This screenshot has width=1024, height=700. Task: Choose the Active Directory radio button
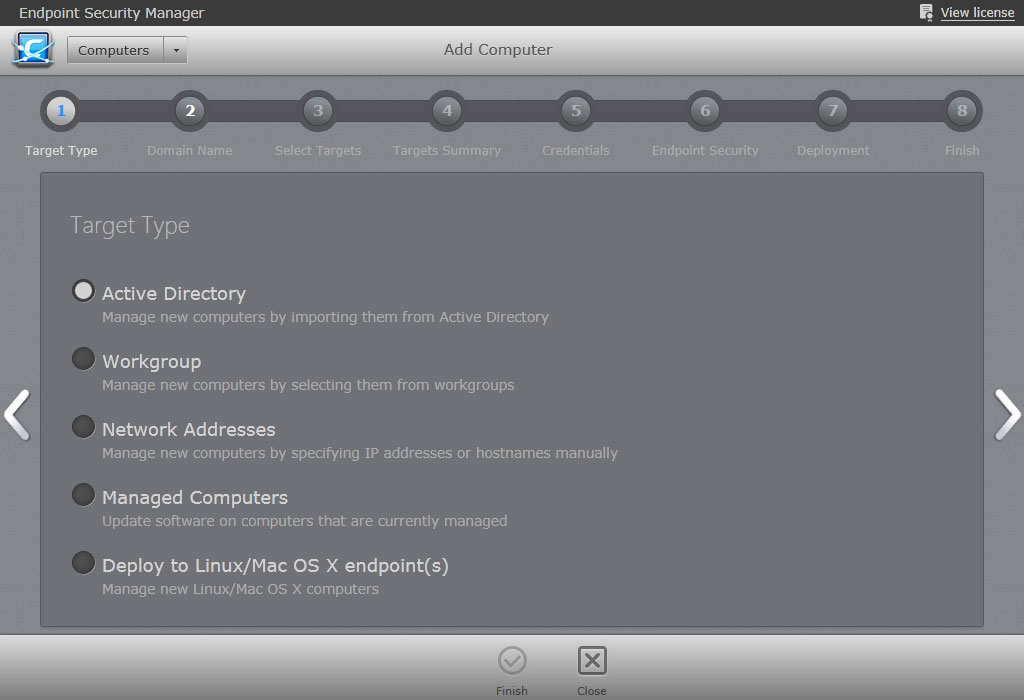[x=84, y=291]
